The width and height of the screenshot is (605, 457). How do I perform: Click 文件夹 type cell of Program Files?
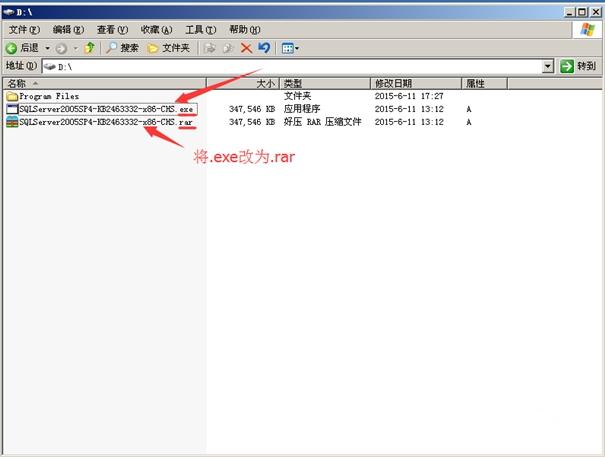[297, 96]
